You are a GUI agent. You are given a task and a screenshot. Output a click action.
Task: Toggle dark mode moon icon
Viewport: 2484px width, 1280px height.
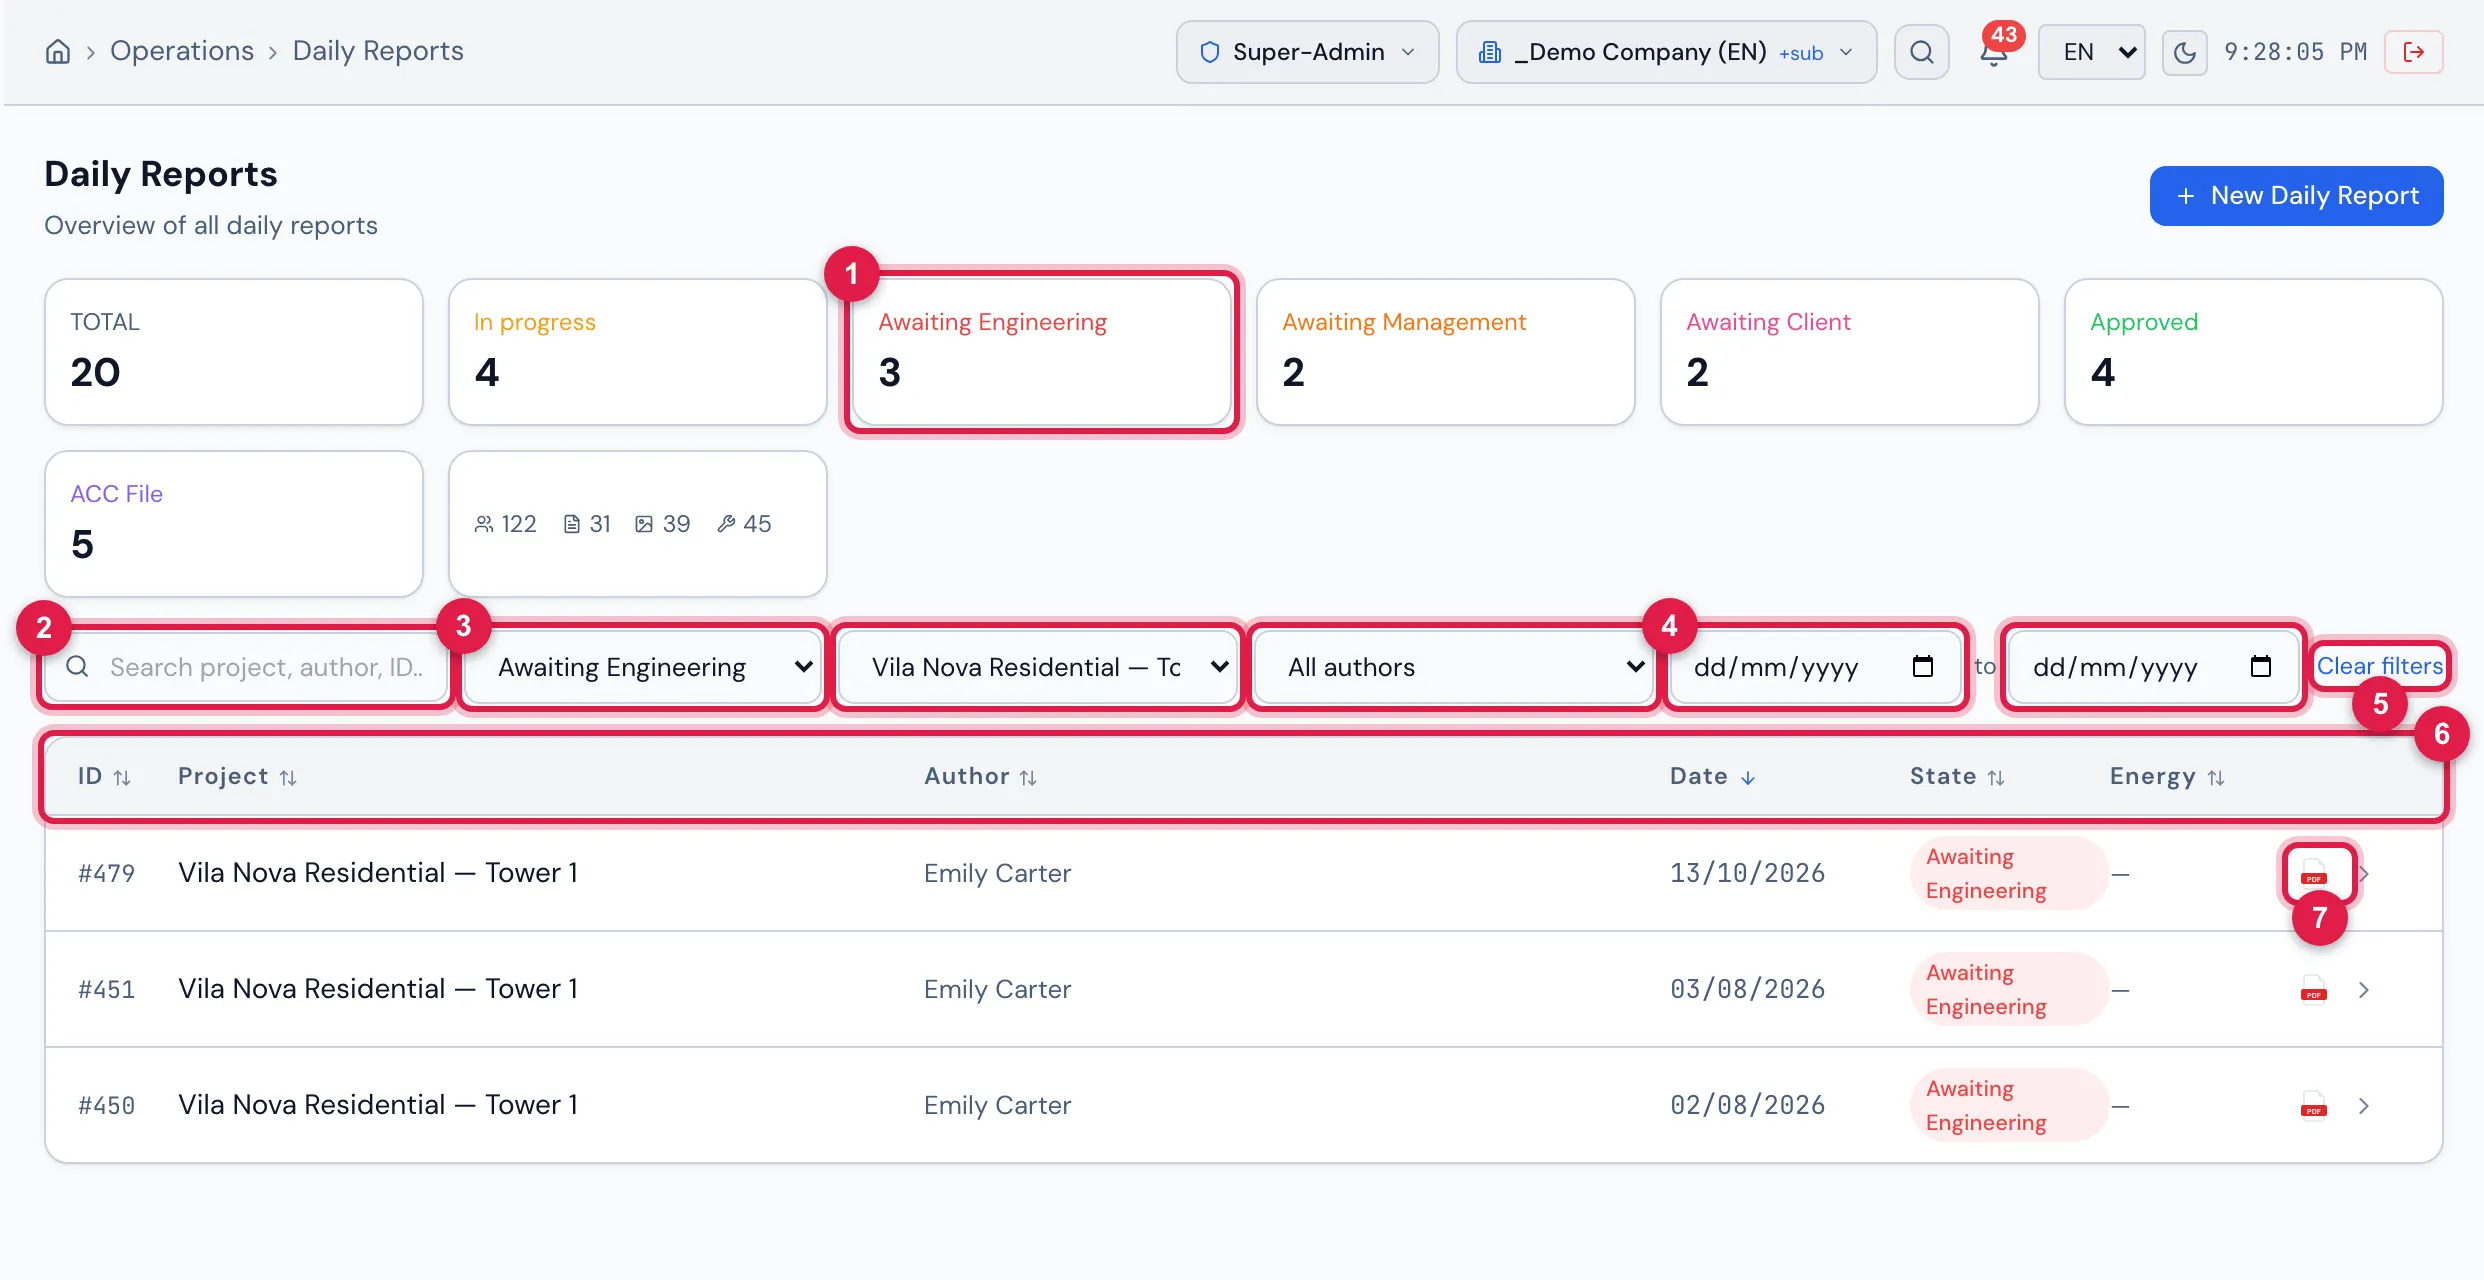tap(2185, 52)
